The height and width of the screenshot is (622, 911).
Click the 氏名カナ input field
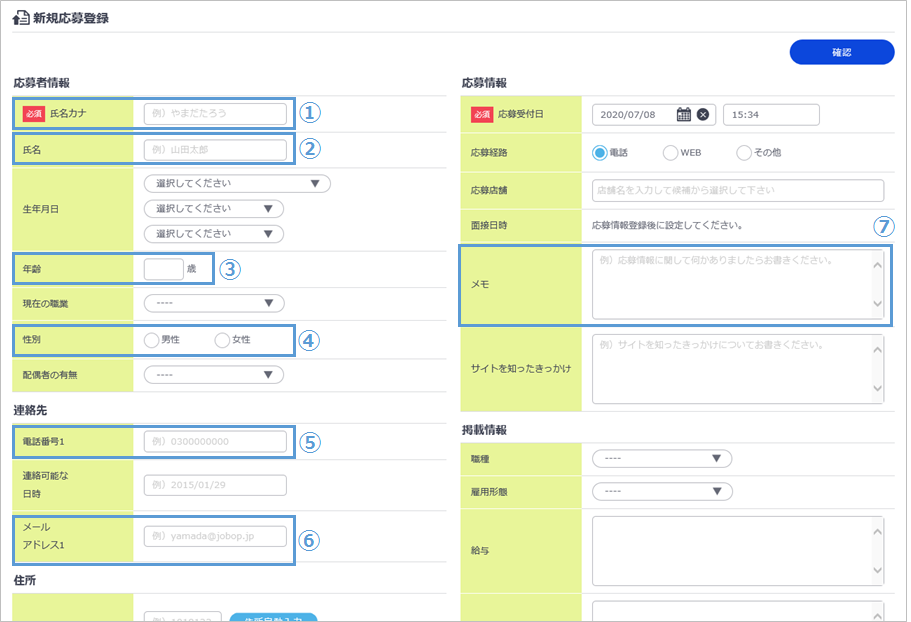point(215,114)
